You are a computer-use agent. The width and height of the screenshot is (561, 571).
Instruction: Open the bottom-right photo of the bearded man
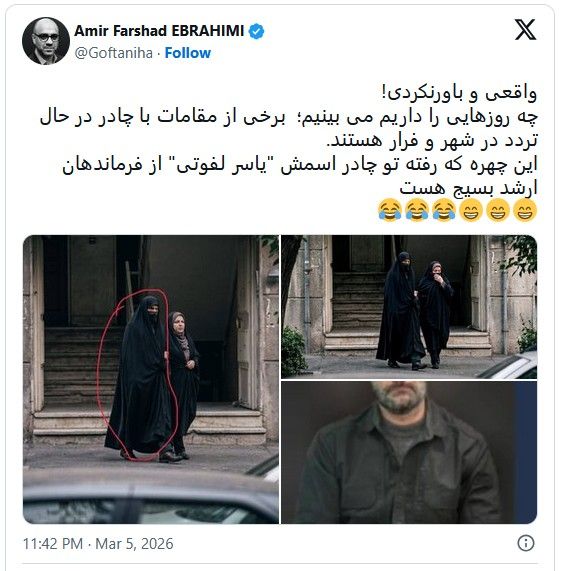click(x=409, y=452)
